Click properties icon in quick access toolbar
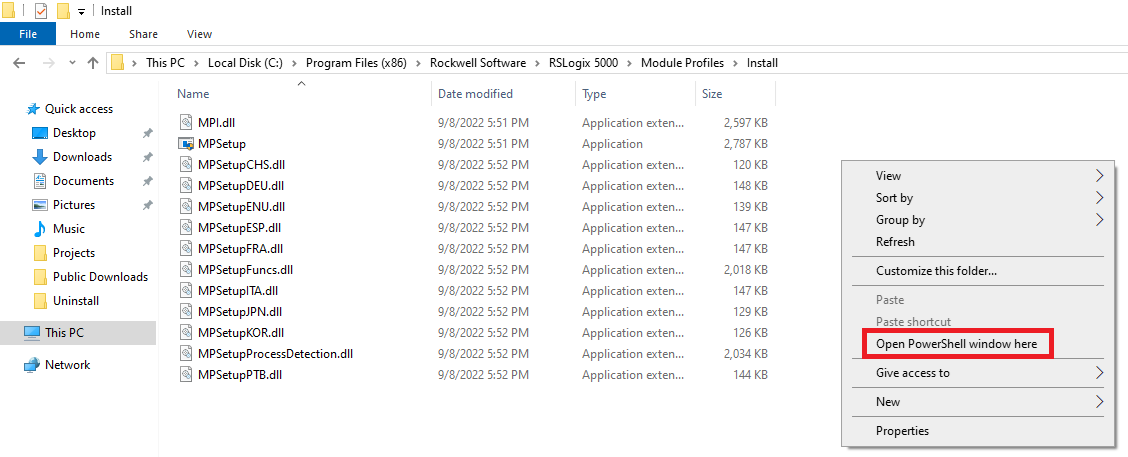Image resolution: width=1128 pixels, height=457 pixels. click(x=41, y=11)
